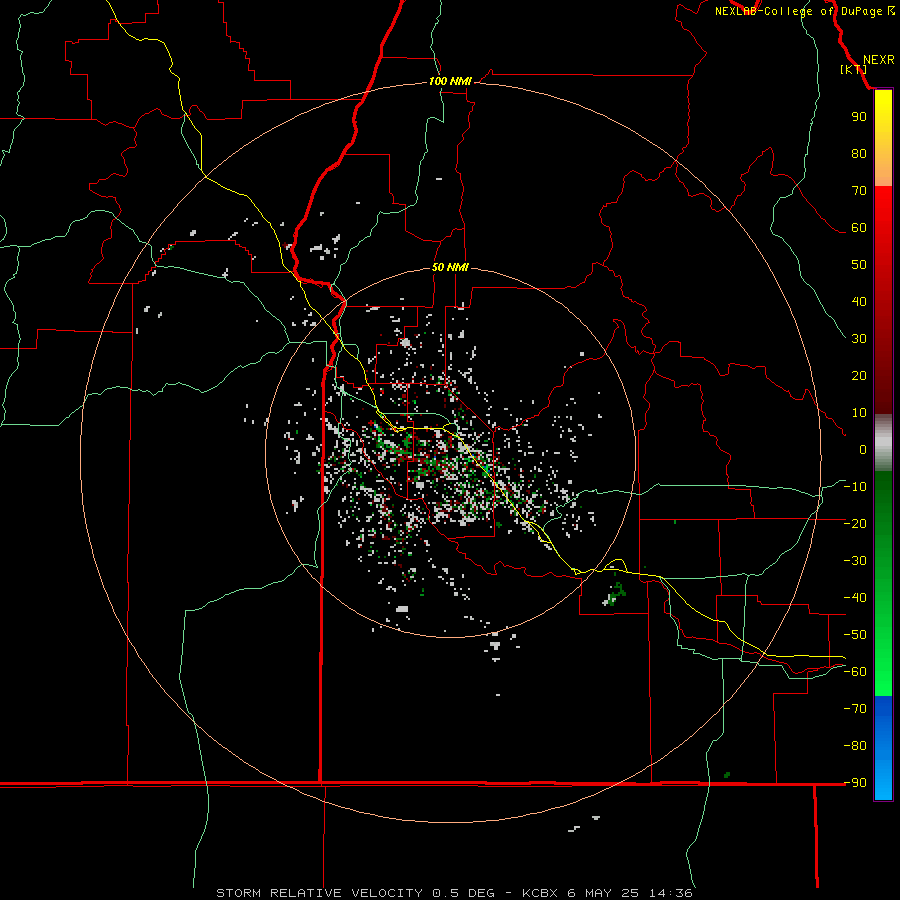
Task: Click the green echo cluster southeast of the 50 NMI ring
Action: [x=615, y=593]
